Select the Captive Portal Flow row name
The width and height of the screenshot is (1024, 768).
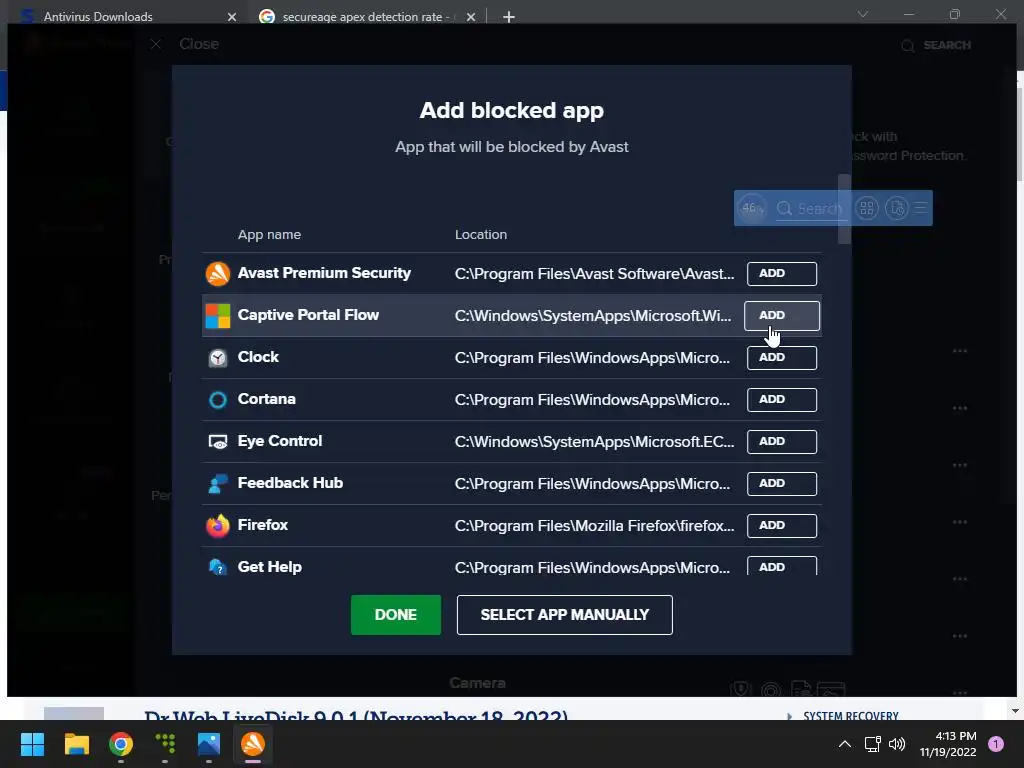coord(308,315)
